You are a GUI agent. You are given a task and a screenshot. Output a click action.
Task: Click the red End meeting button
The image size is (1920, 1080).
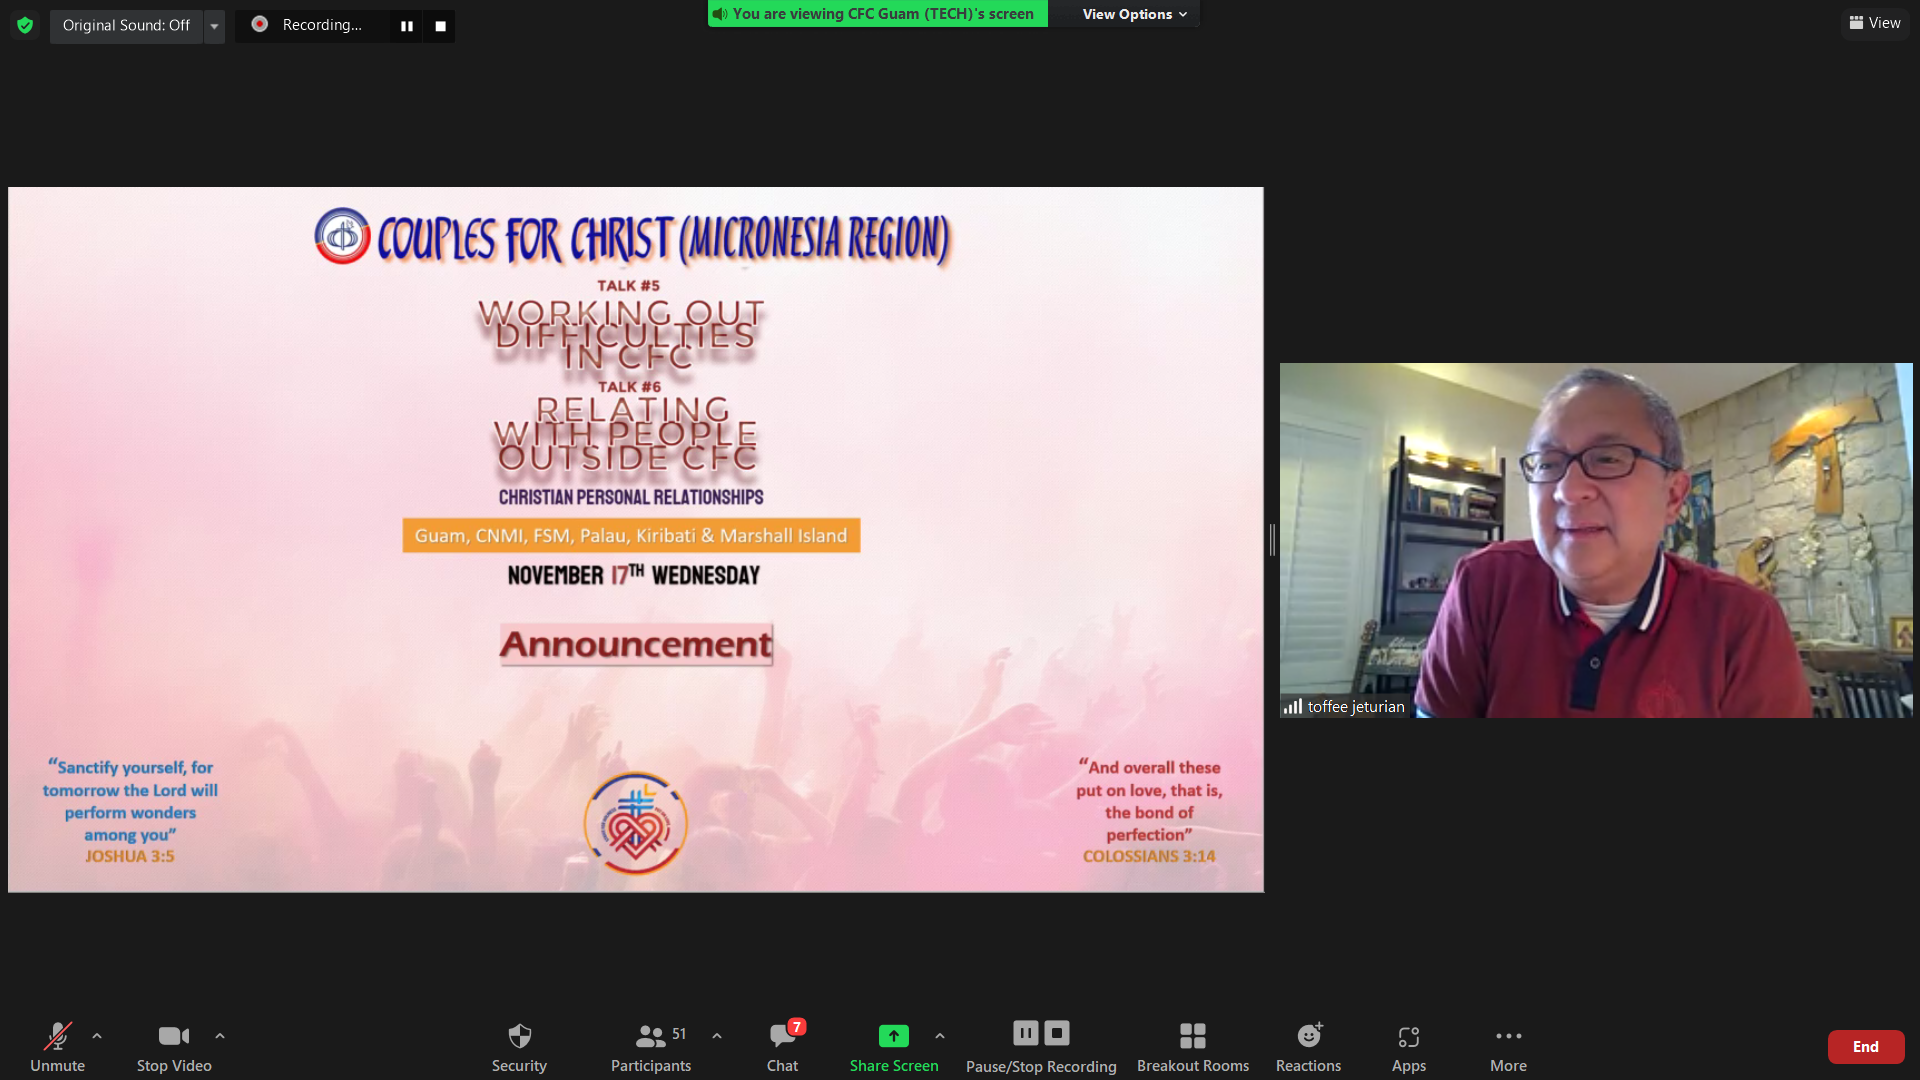[1865, 1047]
